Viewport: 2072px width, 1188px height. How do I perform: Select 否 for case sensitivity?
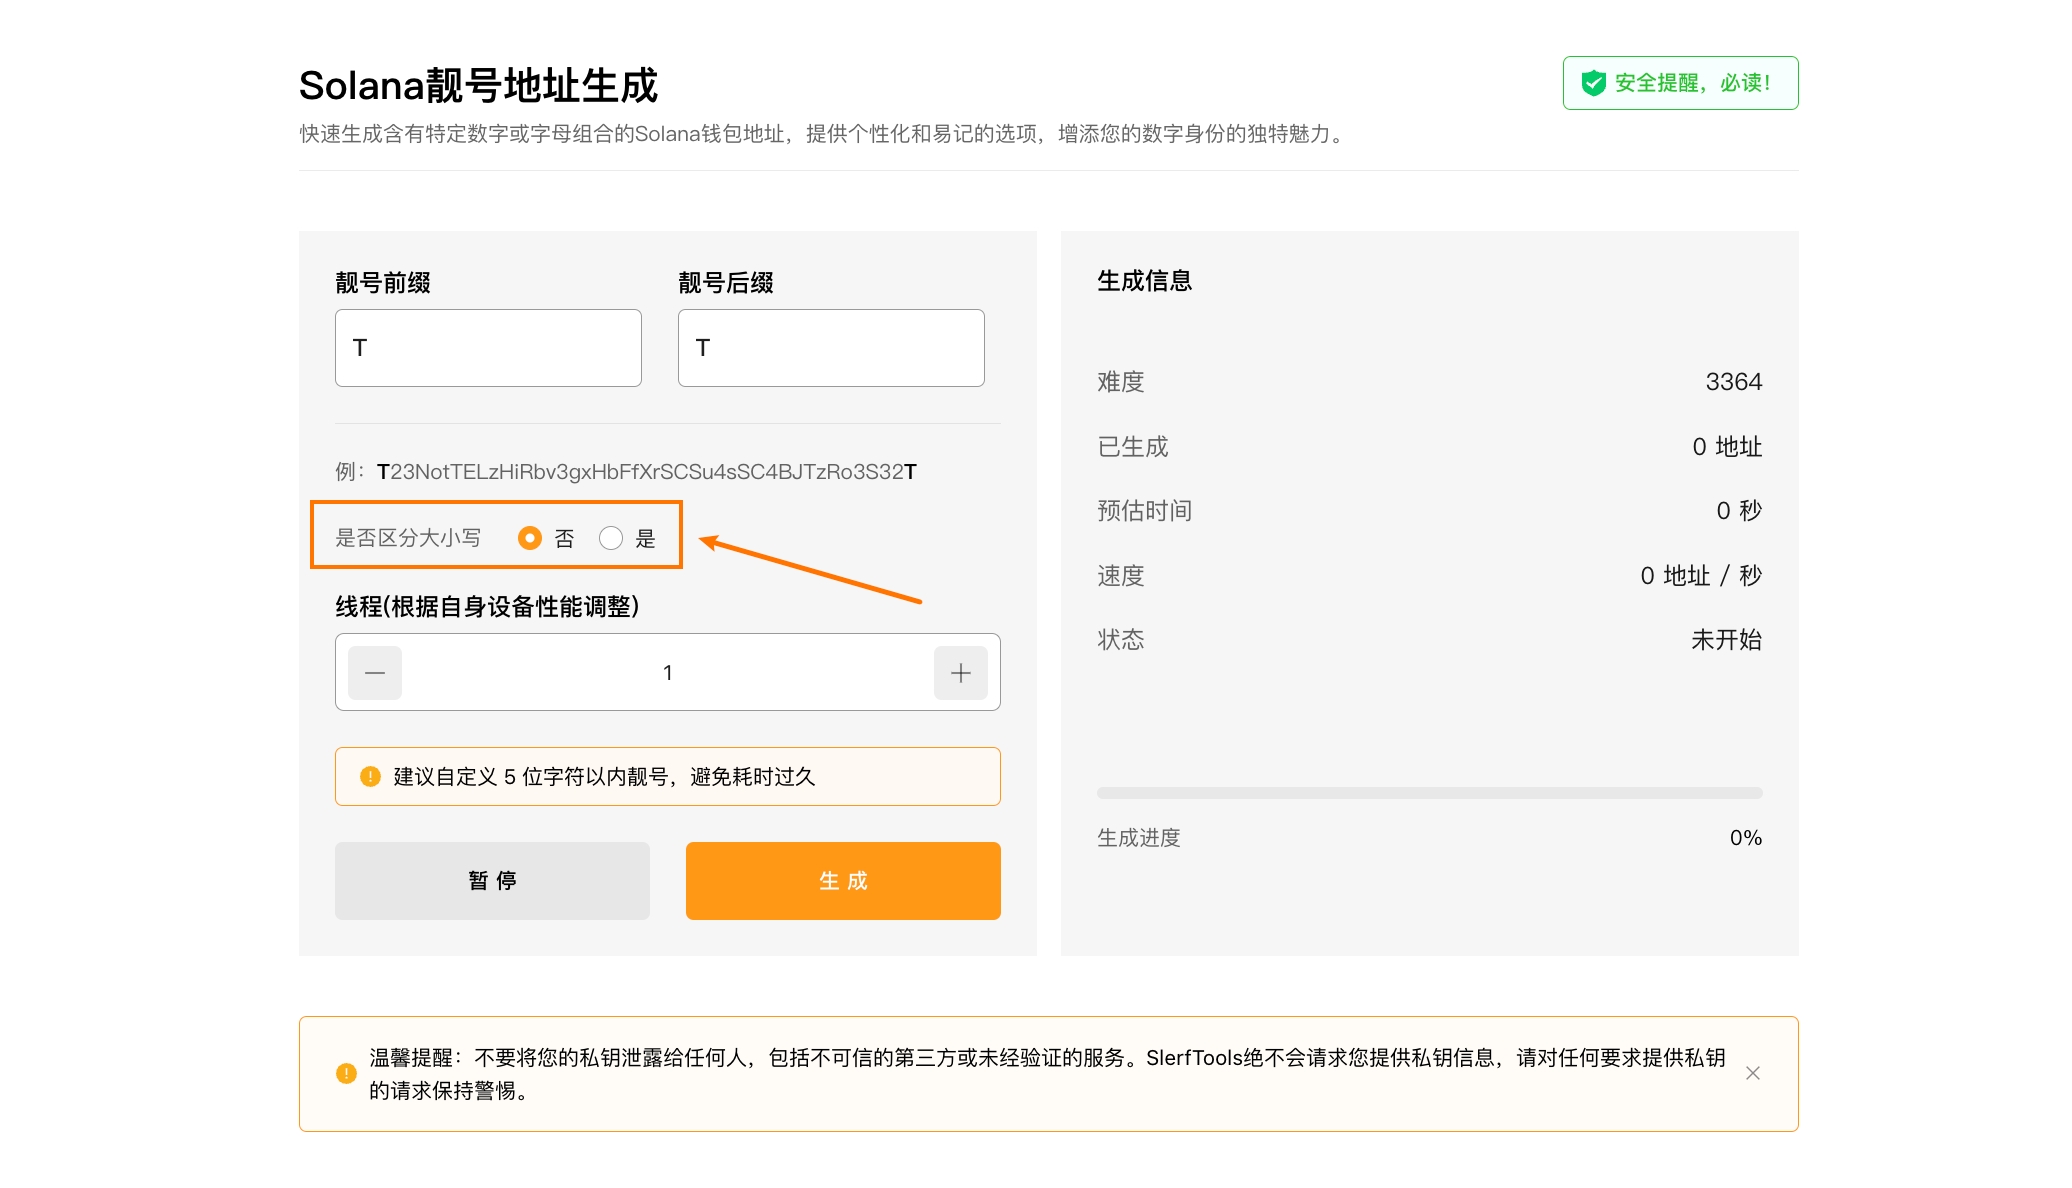[530, 538]
